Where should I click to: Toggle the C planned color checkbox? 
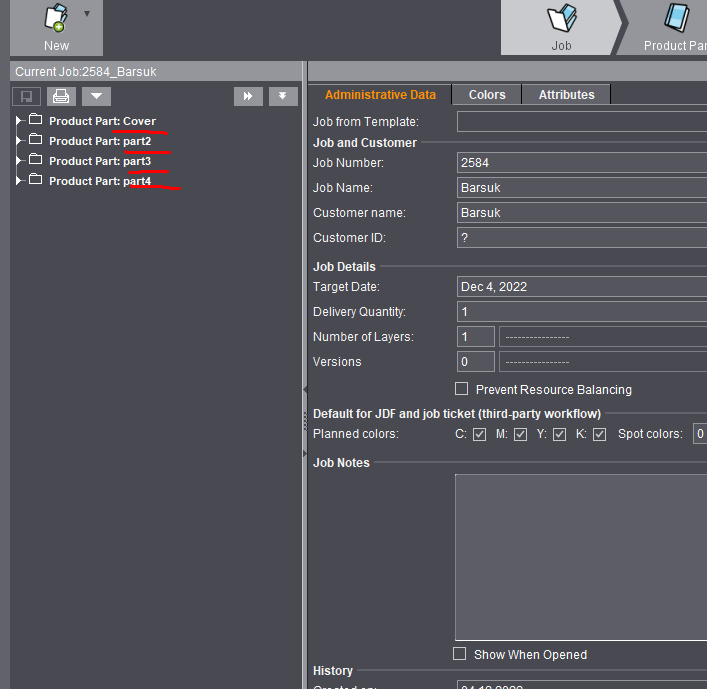tap(479, 434)
